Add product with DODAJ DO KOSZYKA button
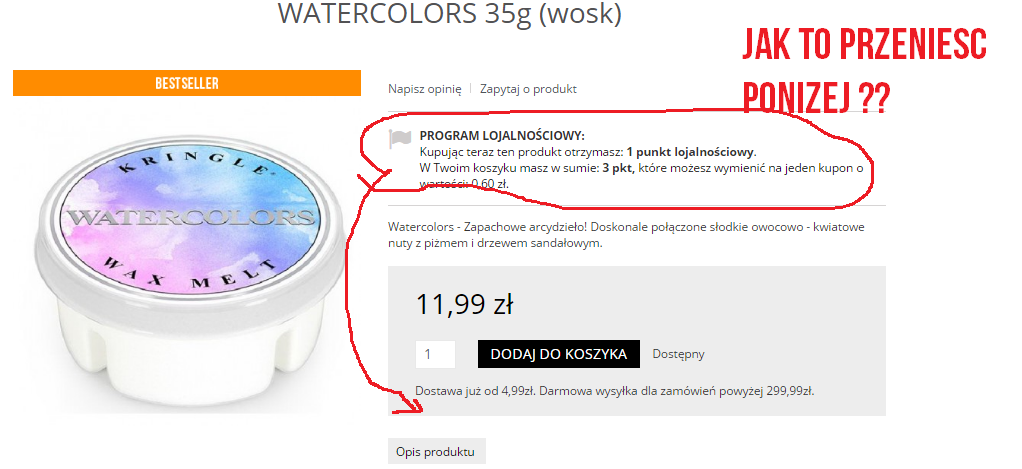This screenshot has height=469, width=1022. pyautogui.click(x=559, y=354)
